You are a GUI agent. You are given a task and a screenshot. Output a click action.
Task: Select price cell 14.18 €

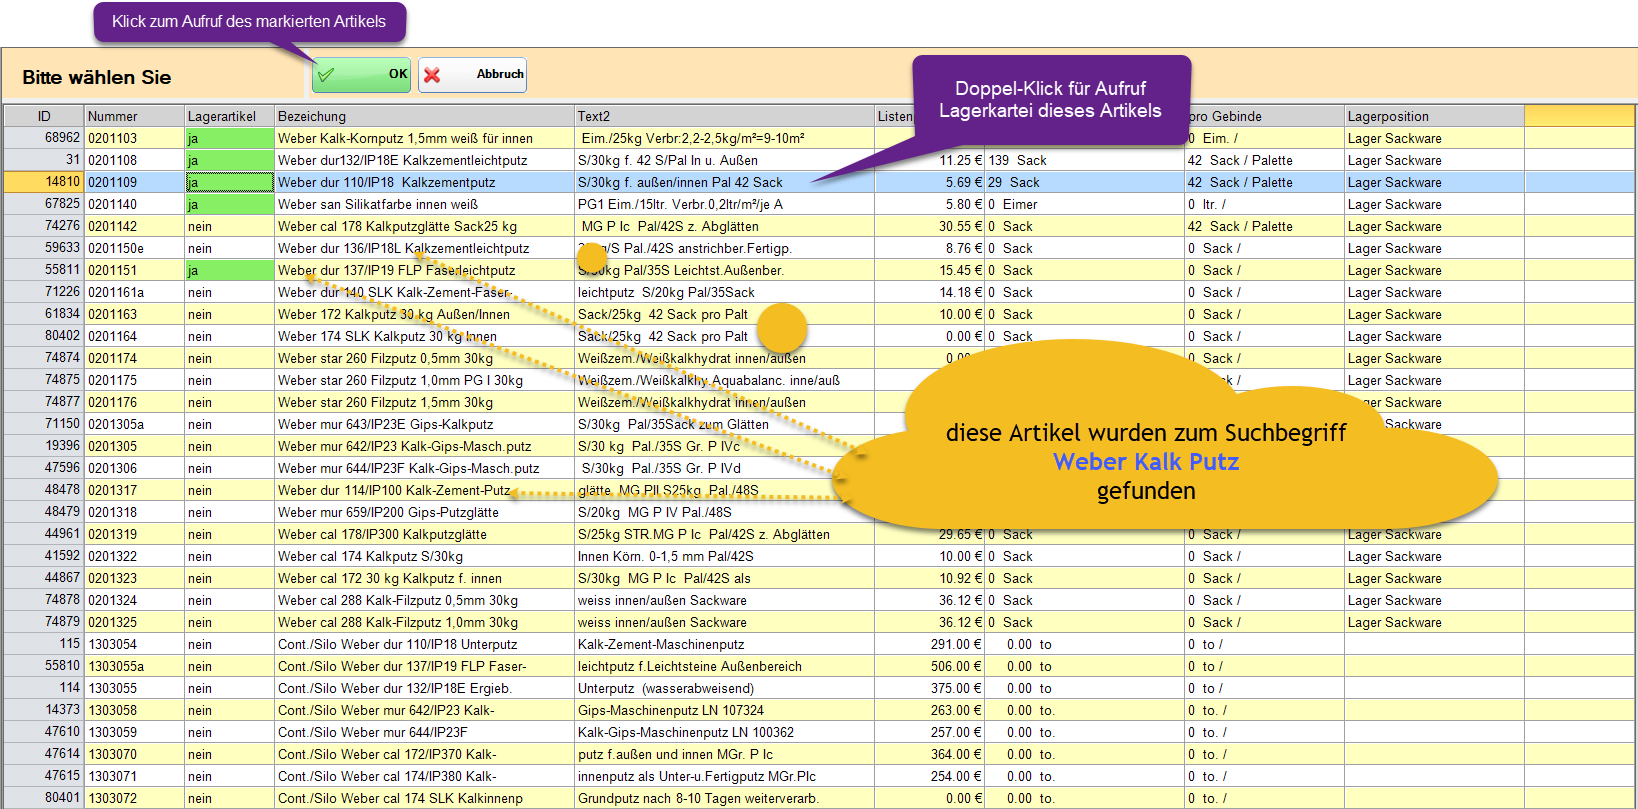coord(929,292)
